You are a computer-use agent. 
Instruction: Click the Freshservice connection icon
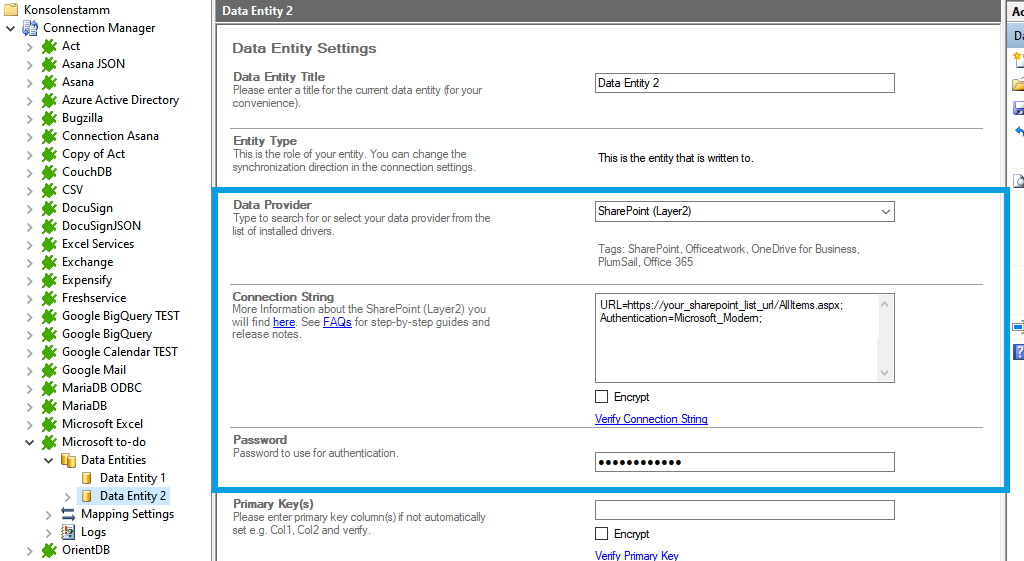pyautogui.click(x=49, y=298)
